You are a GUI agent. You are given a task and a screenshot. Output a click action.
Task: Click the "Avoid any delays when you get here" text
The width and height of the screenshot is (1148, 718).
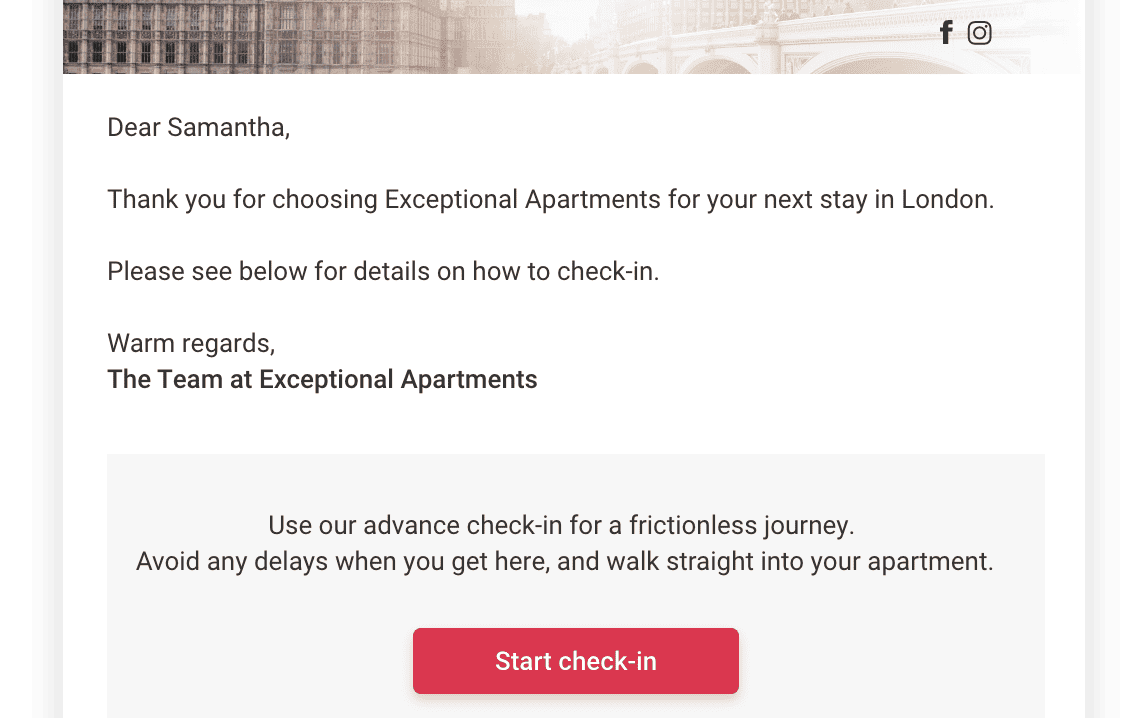(342, 561)
